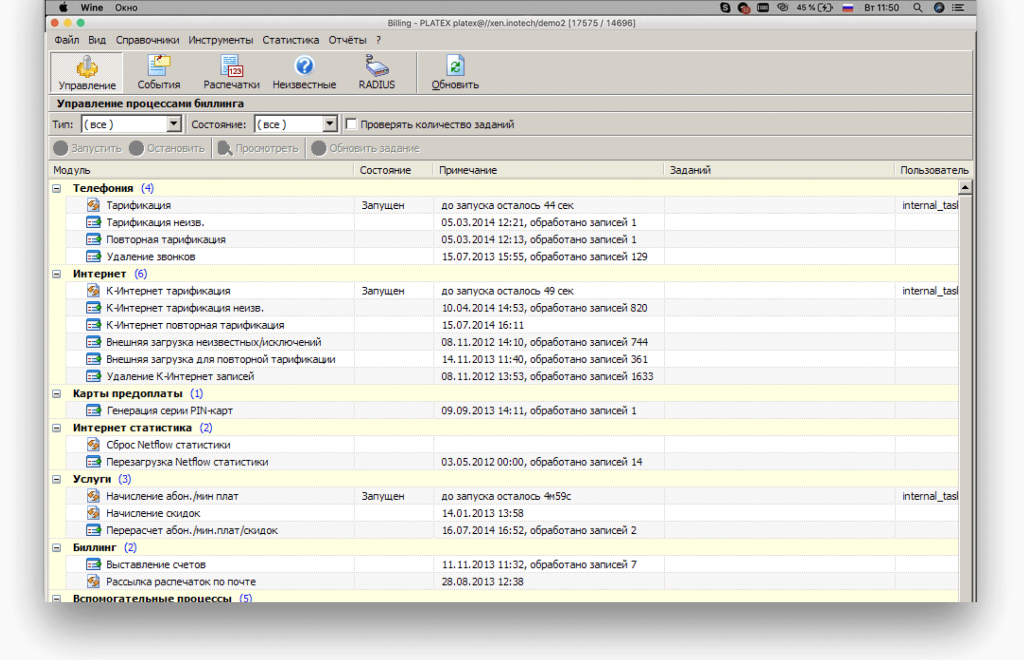The image size is (1024, 660).
Task: Open Spotlight search in macOS menu bar
Action: coord(918,7)
